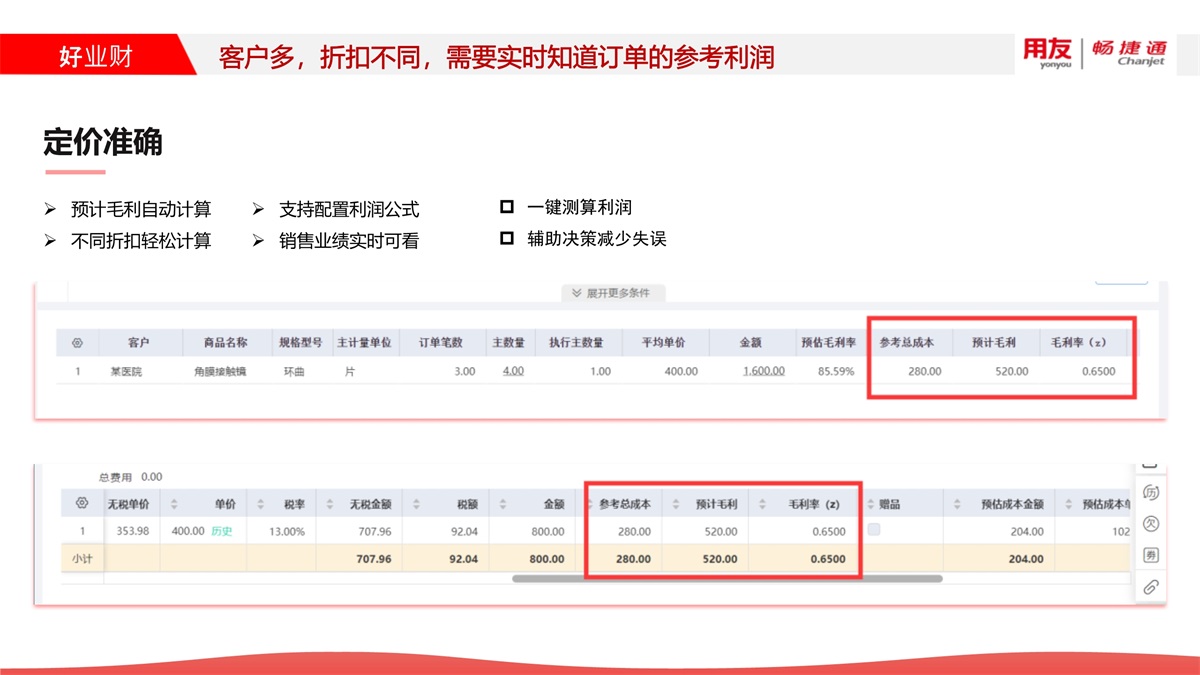Click the paperclip attachment icon
1200x675 pixels.
[x=1150, y=586]
